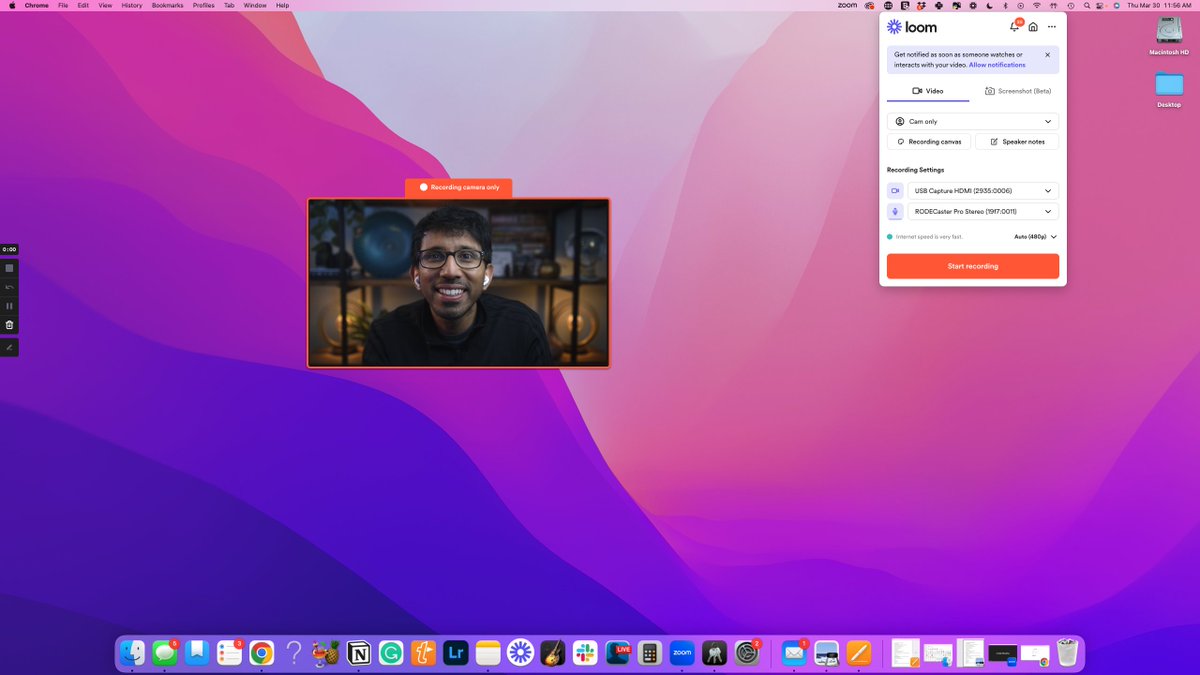This screenshot has height=675, width=1200.
Task: Open the Apple menu
Action: pyautogui.click(x=12, y=5)
